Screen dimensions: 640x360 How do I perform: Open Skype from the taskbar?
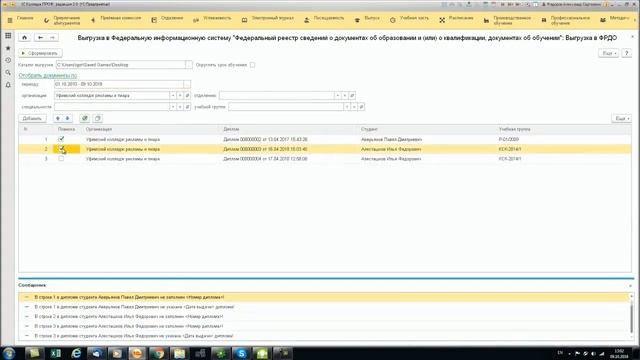click(241, 353)
